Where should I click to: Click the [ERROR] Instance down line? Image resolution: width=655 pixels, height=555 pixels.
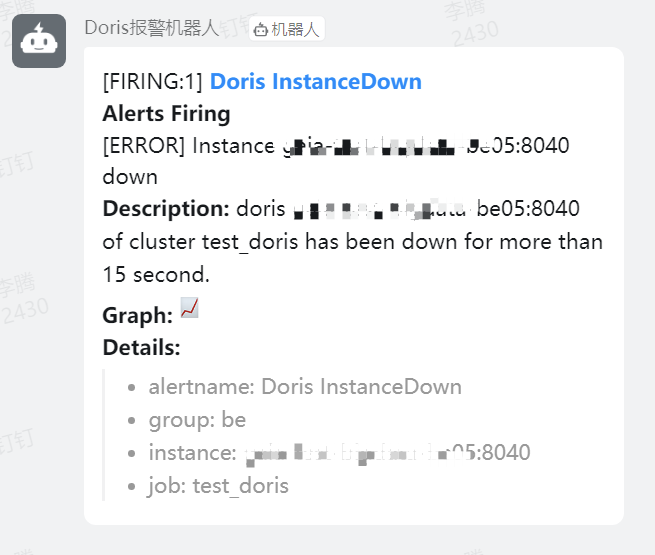[x=336, y=161]
